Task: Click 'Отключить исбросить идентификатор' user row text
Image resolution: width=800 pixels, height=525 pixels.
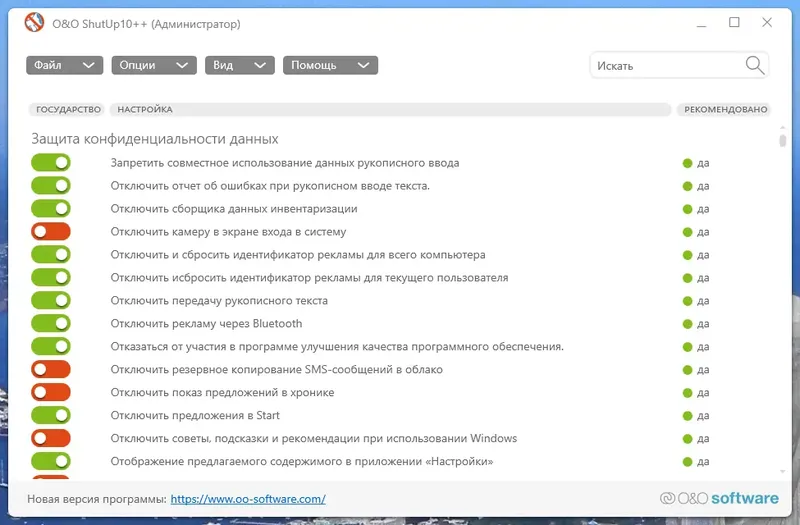Action: point(309,278)
